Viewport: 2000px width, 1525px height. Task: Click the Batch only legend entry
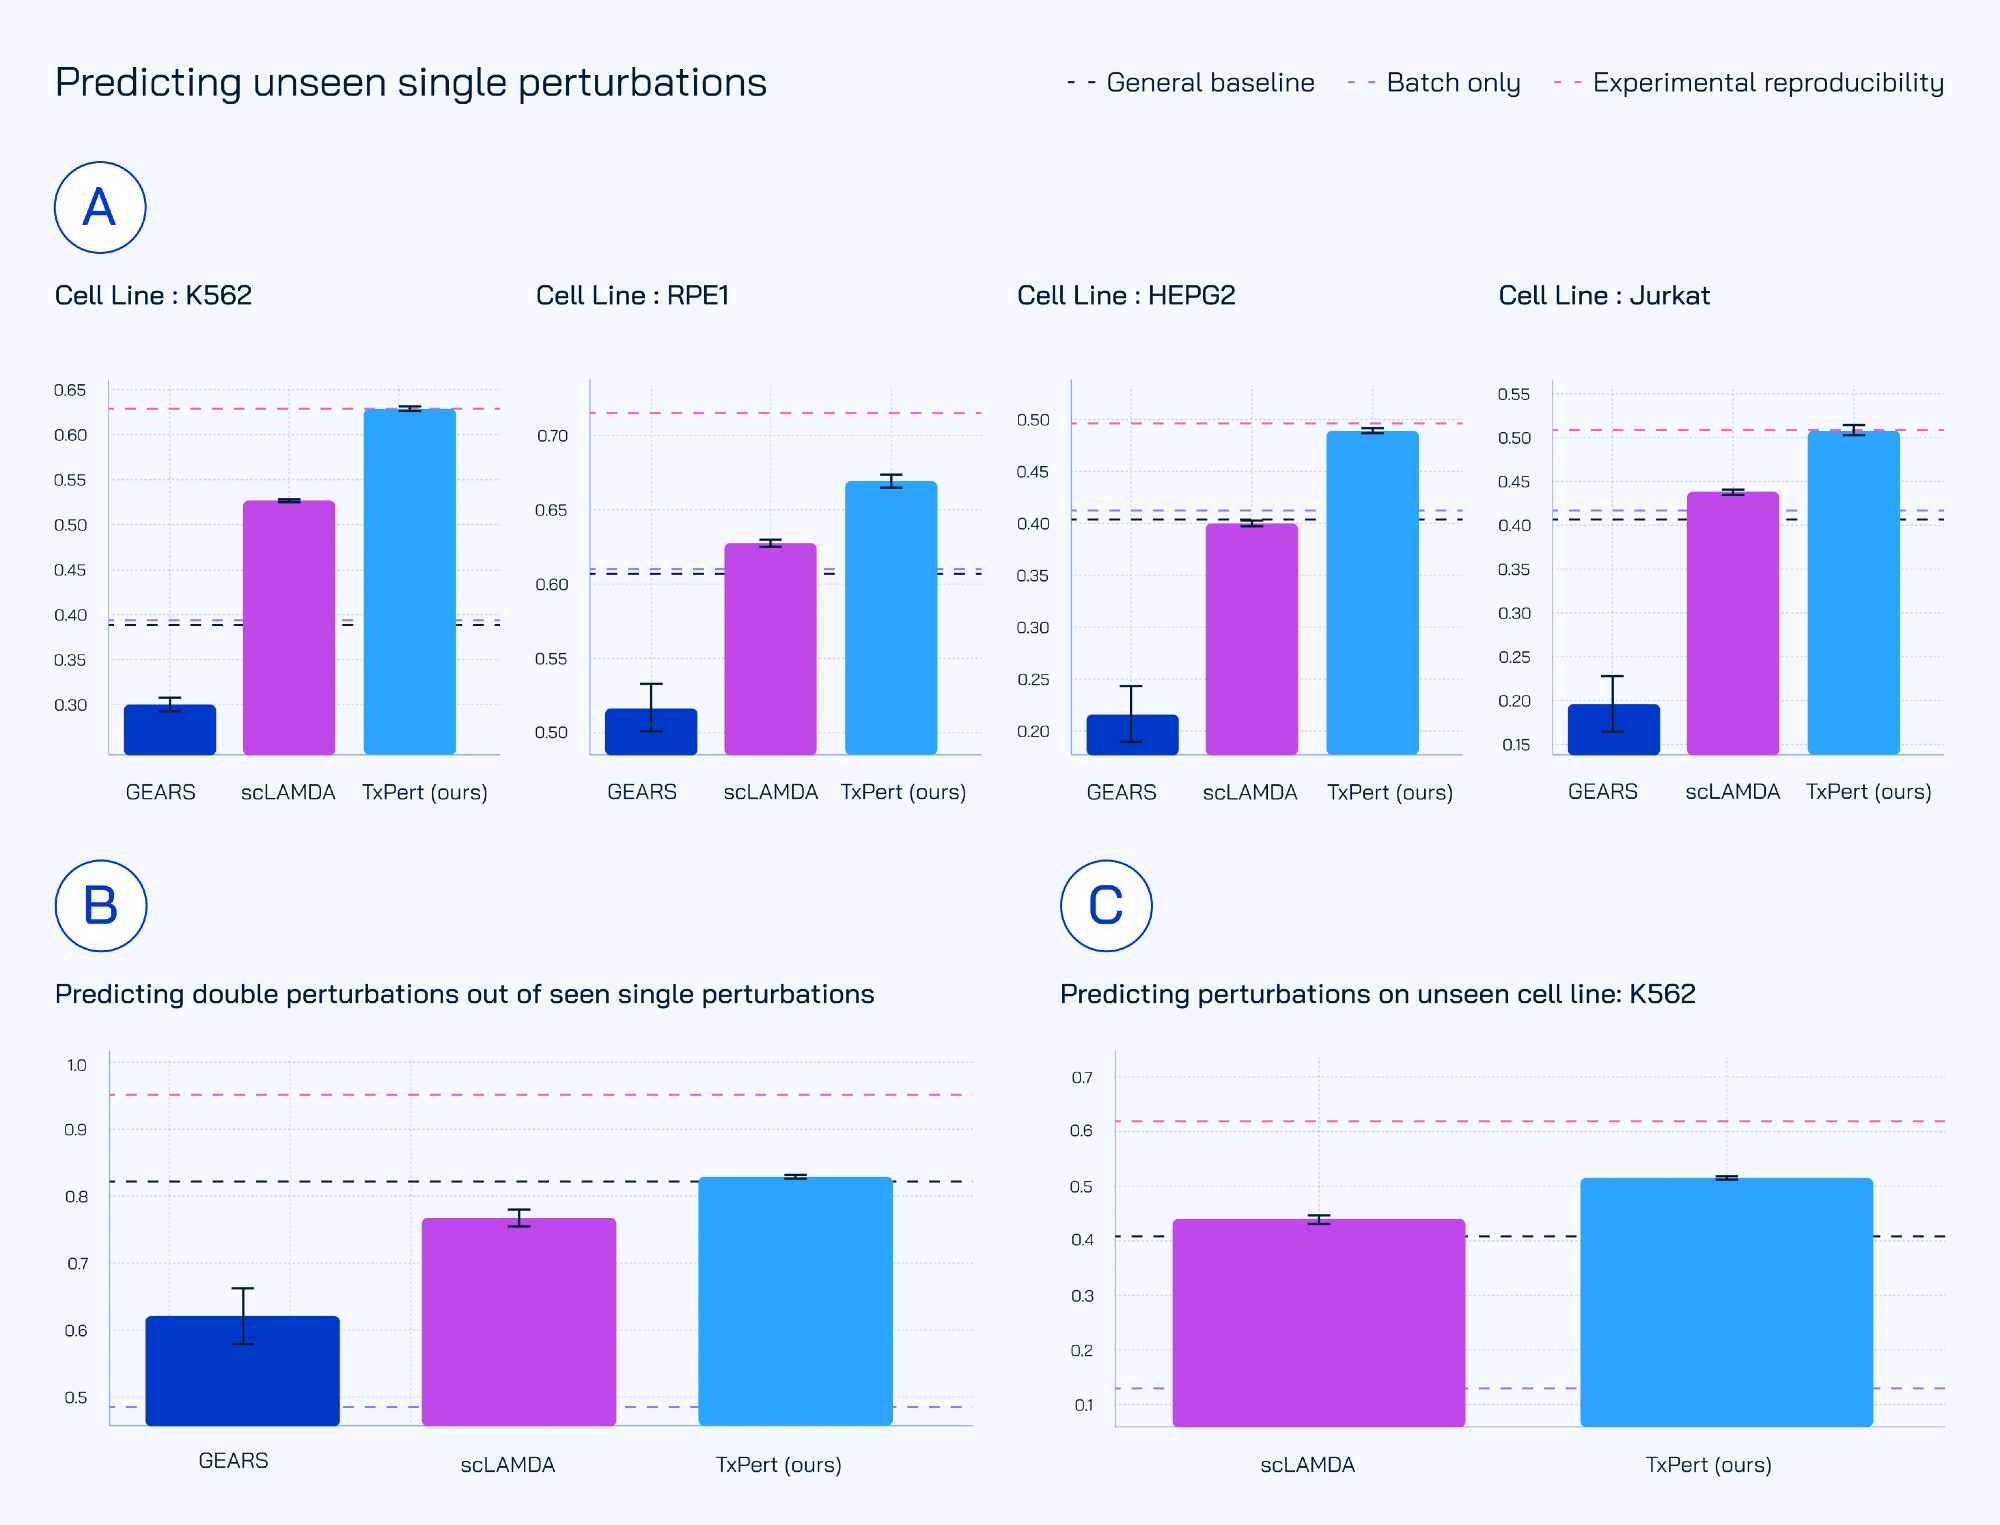coord(1434,83)
